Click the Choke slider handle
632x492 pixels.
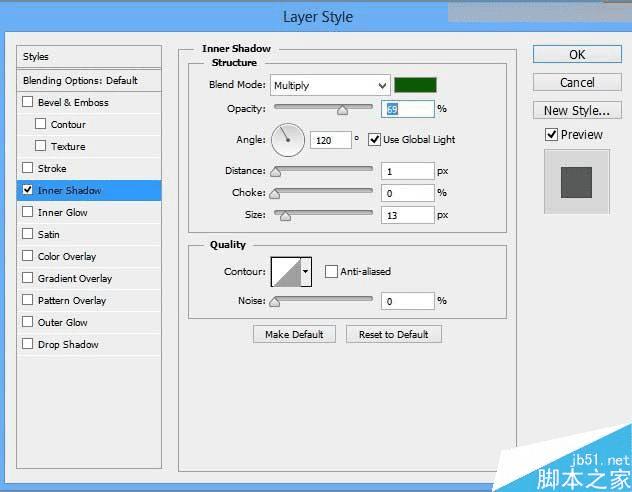[274, 194]
